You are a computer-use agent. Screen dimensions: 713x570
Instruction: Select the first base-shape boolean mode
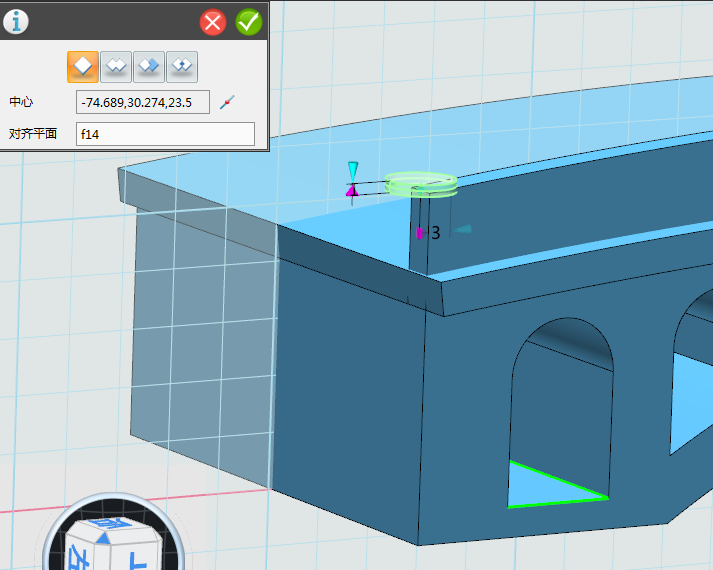[84, 66]
